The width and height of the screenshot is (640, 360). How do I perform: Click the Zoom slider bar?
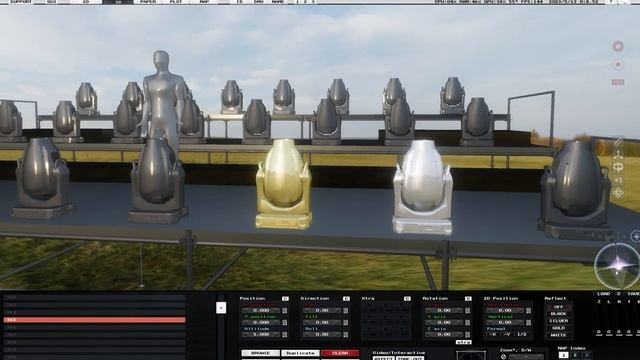tap(526, 357)
